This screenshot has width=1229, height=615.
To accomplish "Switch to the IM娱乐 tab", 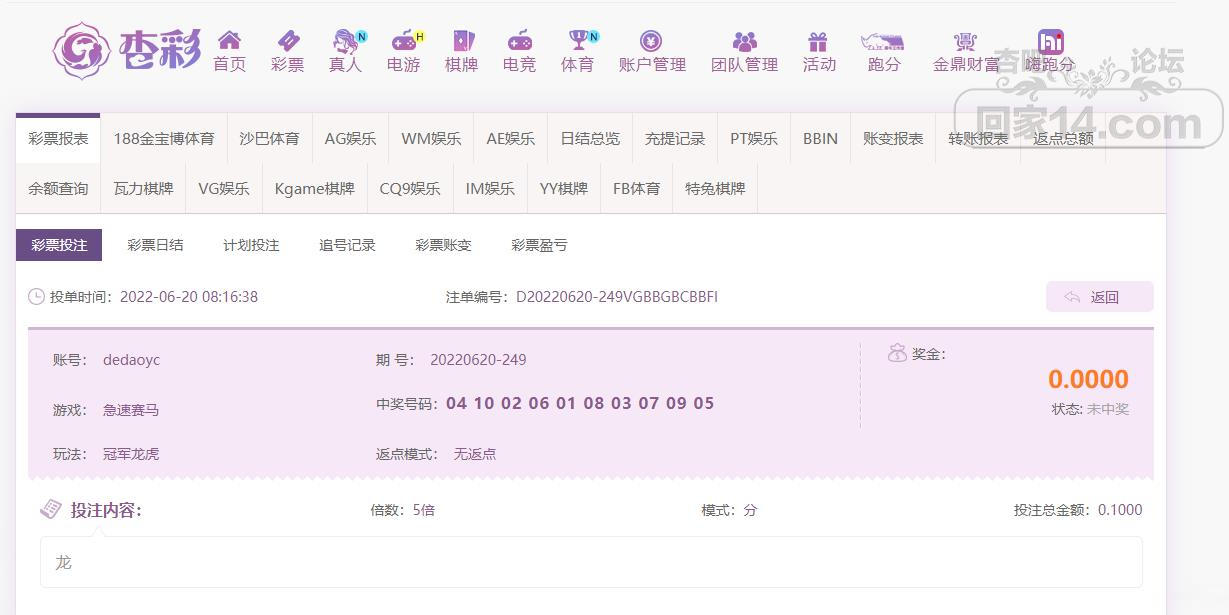I will (x=490, y=189).
